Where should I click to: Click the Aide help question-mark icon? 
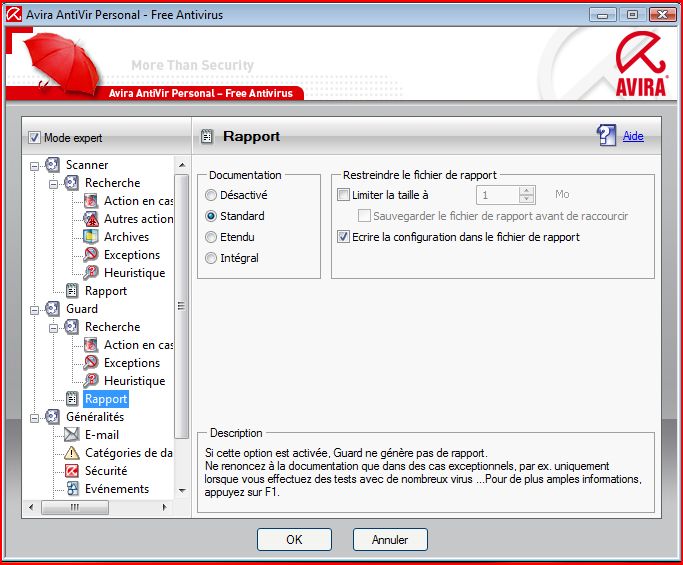coord(606,135)
